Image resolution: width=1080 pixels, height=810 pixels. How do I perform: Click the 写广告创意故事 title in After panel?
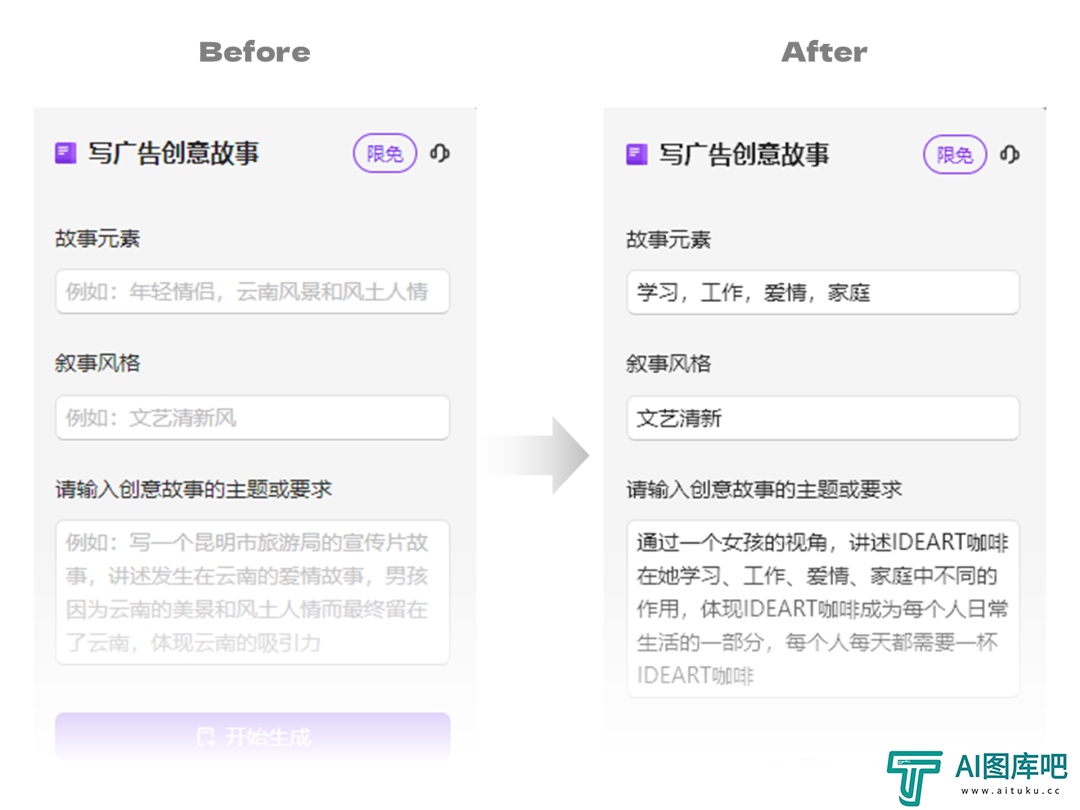coord(745,154)
